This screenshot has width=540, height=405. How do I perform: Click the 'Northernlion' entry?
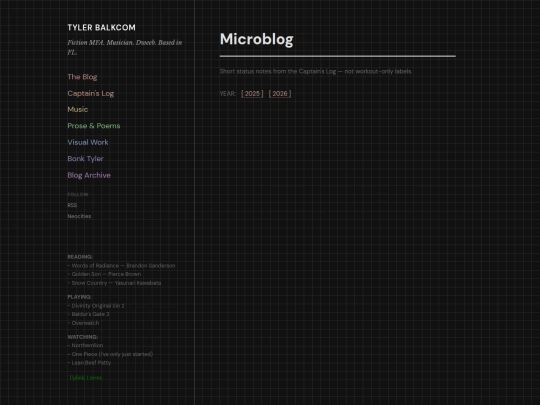tap(85, 345)
